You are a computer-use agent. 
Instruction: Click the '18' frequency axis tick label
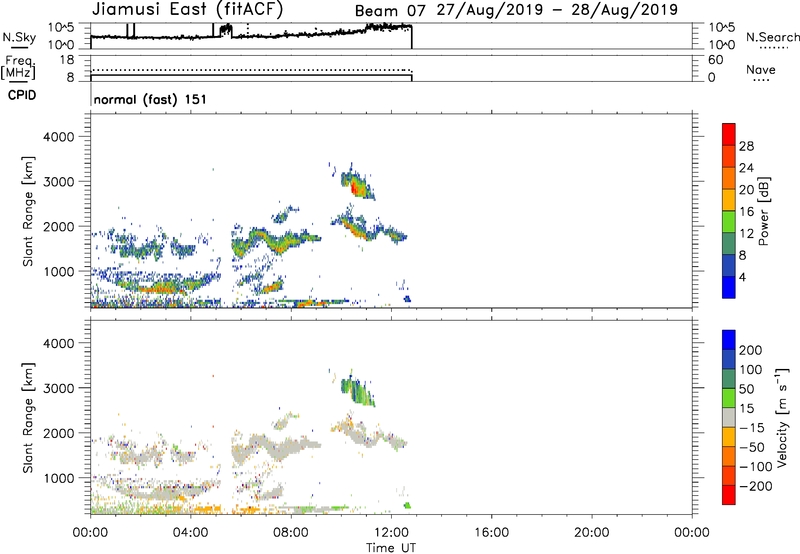(x=67, y=60)
